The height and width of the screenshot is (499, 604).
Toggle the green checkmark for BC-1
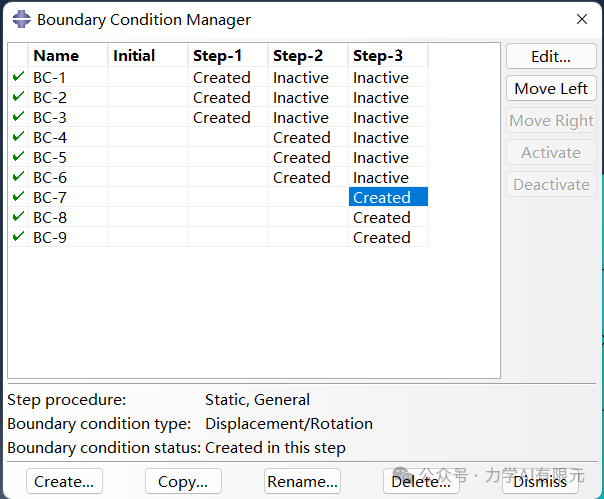(18, 77)
